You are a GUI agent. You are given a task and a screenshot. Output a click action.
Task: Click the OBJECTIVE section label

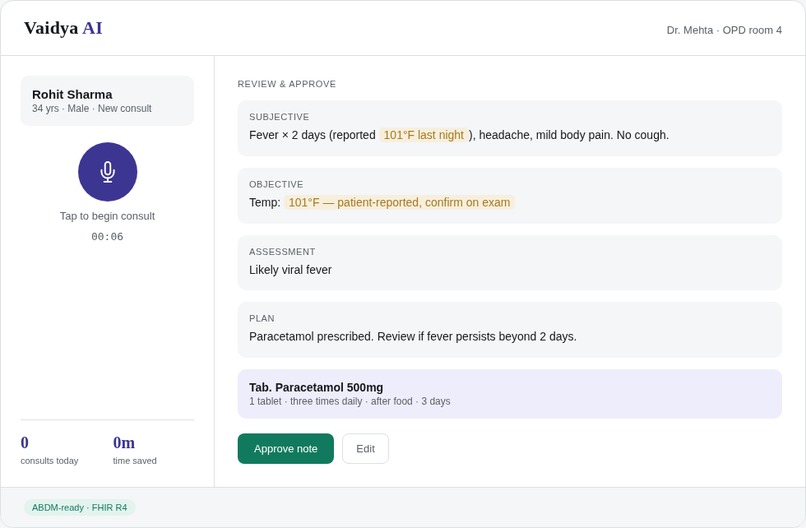point(276,185)
